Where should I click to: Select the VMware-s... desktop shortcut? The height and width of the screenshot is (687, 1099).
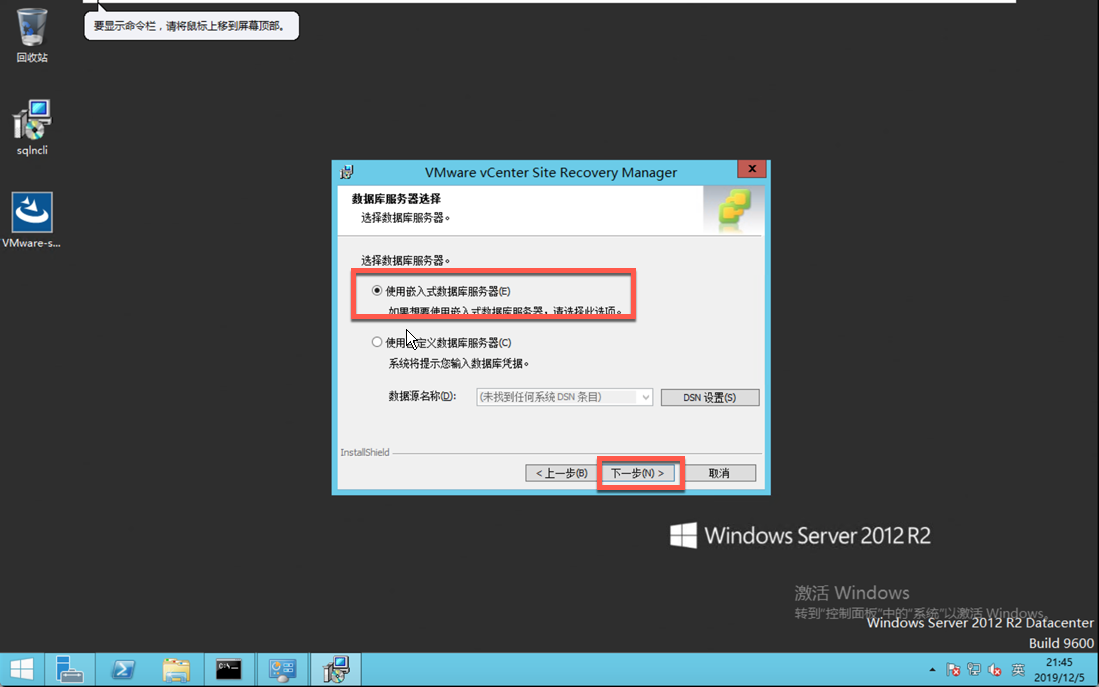pos(32,220)
